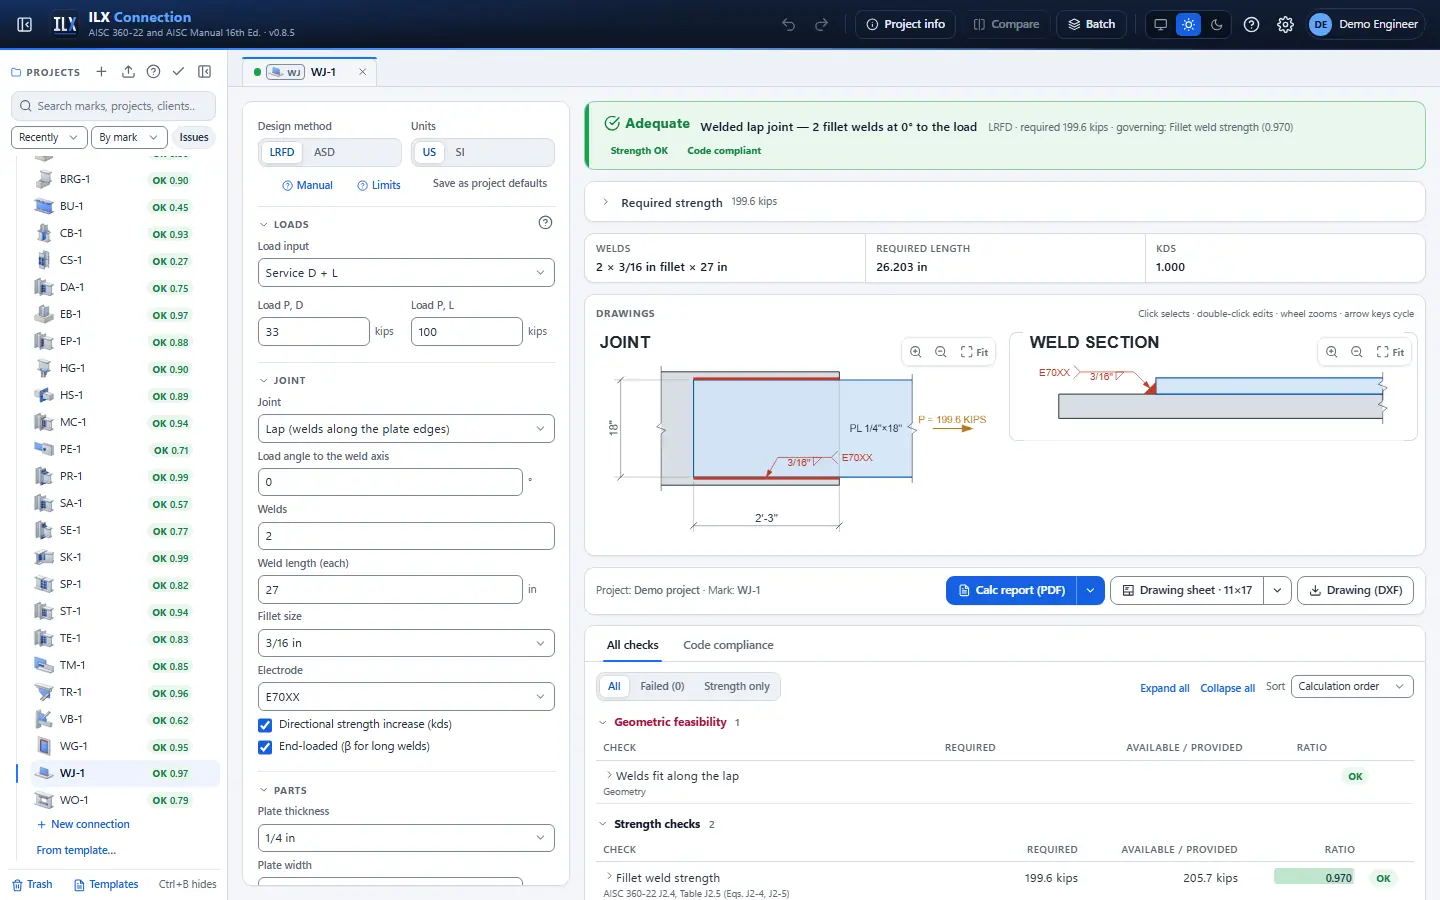The height and width of the screenshot is (900, 1440).
Task: Click the Weld length (each) input field
Action: (x=390, y=590)
